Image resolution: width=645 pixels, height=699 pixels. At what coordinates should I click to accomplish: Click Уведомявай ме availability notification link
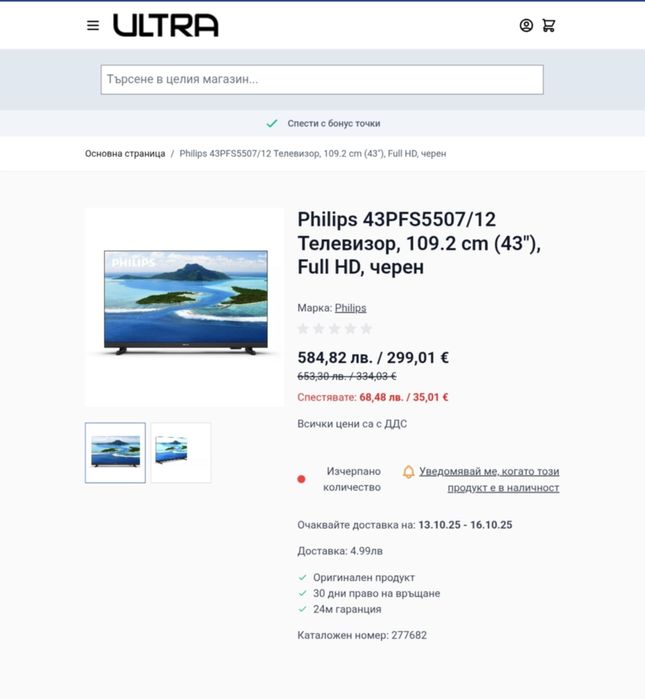point(489,479)
